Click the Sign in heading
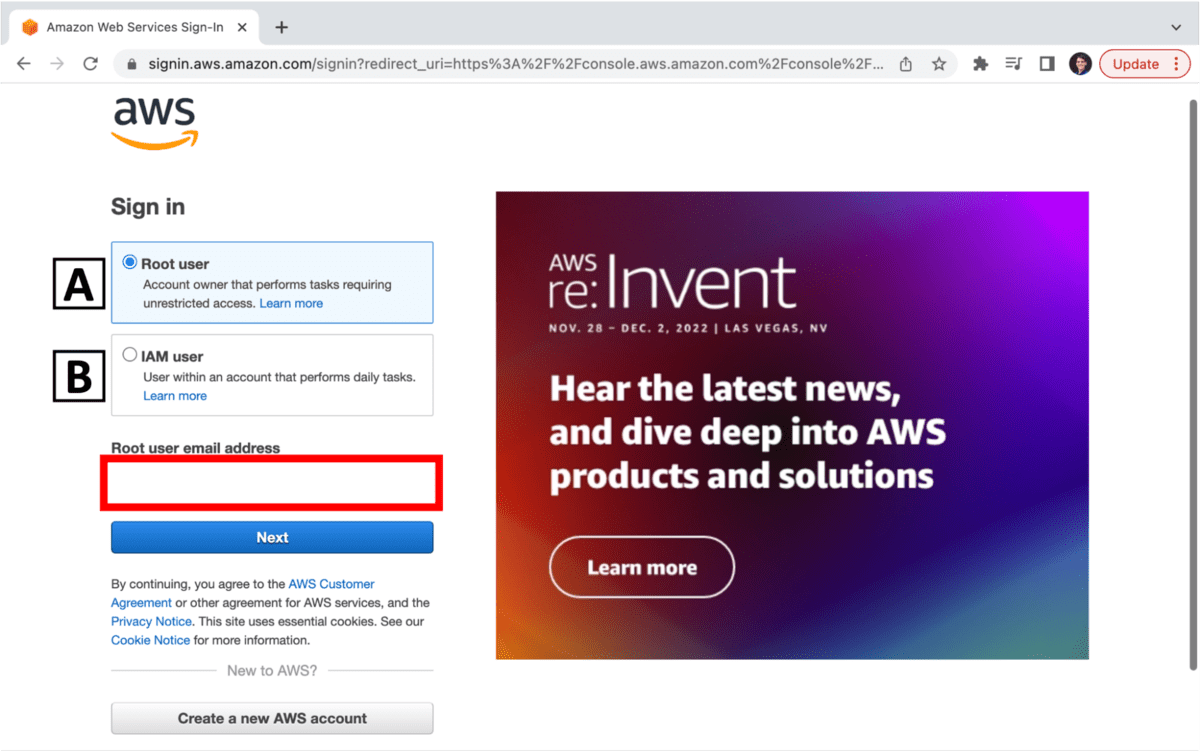 coord(148,207)
